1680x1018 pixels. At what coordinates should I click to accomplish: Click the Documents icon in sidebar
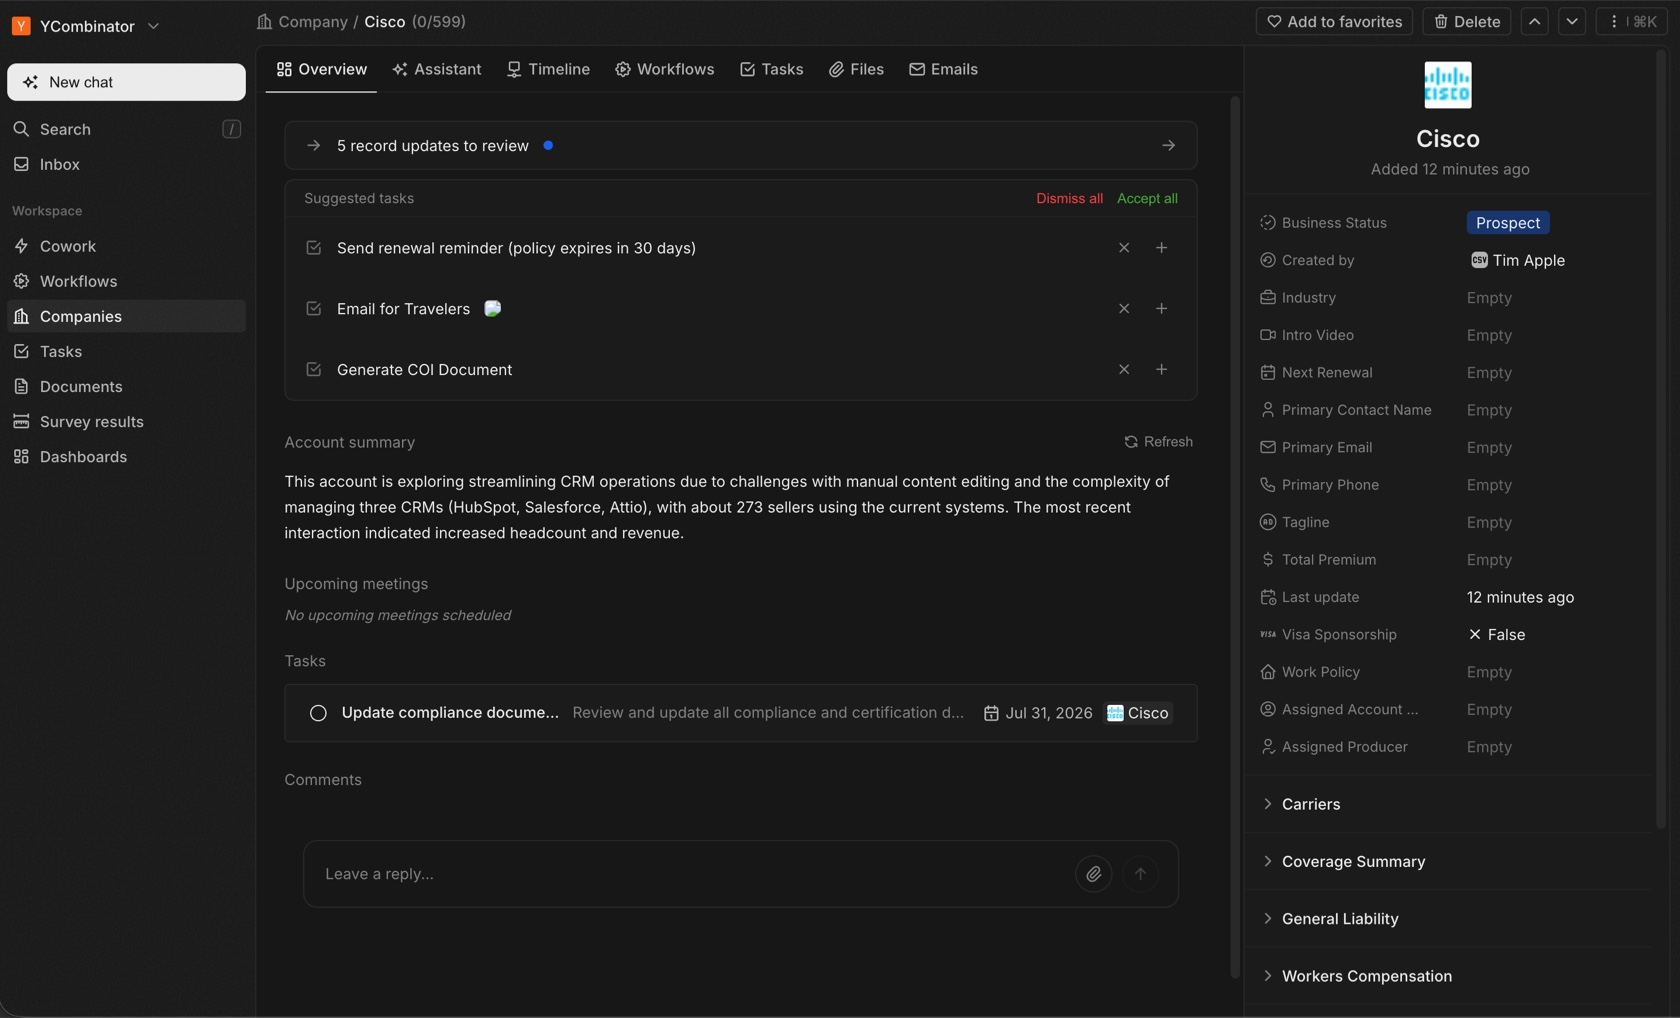21,386
